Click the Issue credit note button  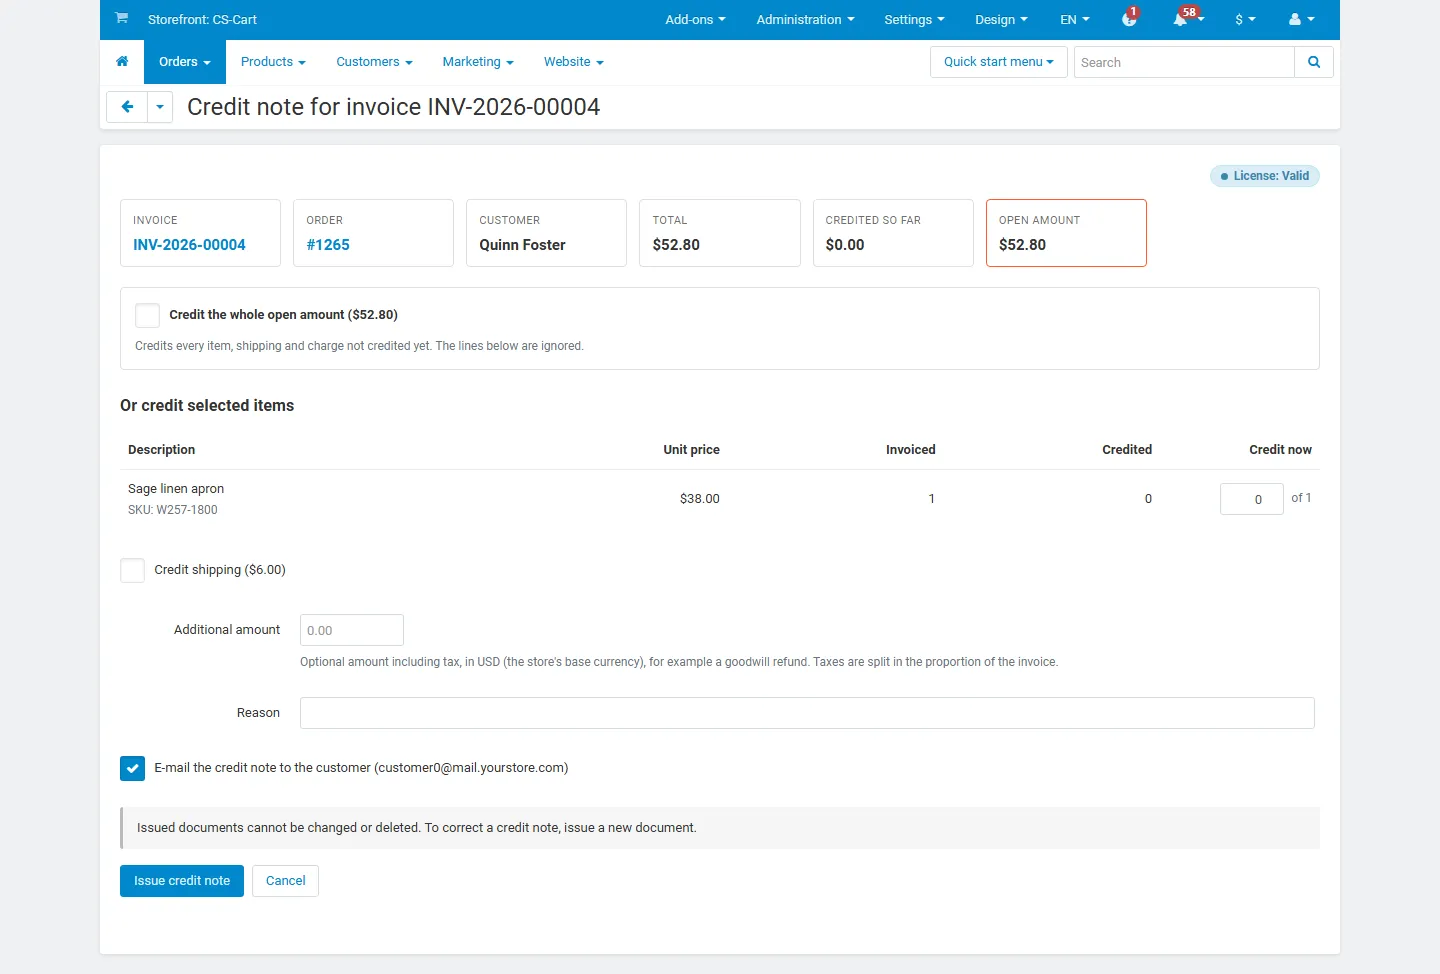(182, 881)
